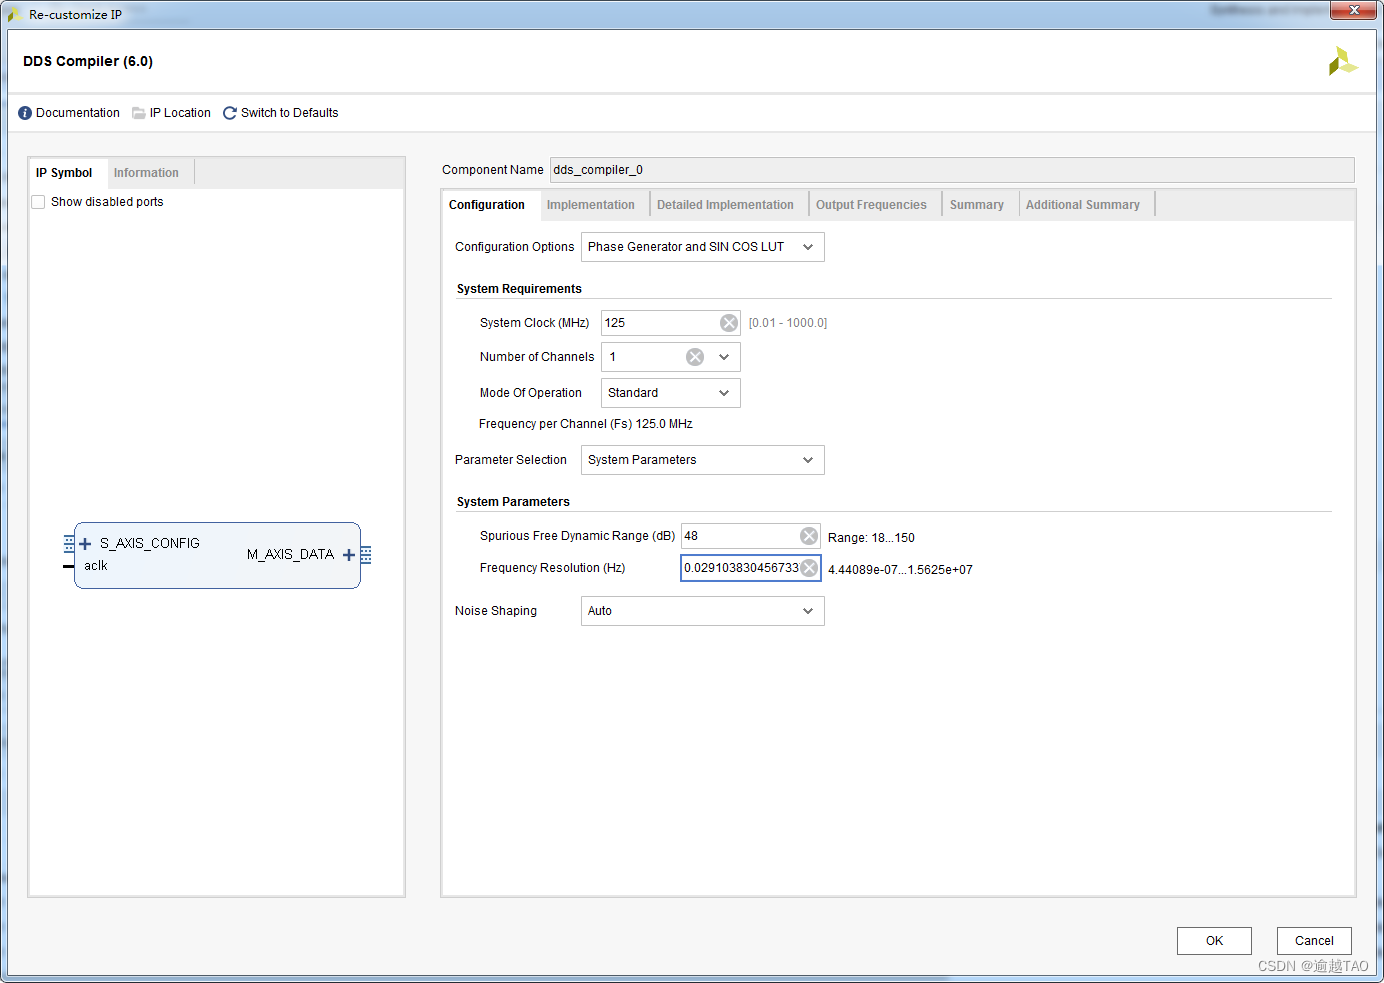Image resolution: width=1384 pixels, height=983 pixels.
Task: Open the Number of Channels dropdown
Action: [724, 357]
